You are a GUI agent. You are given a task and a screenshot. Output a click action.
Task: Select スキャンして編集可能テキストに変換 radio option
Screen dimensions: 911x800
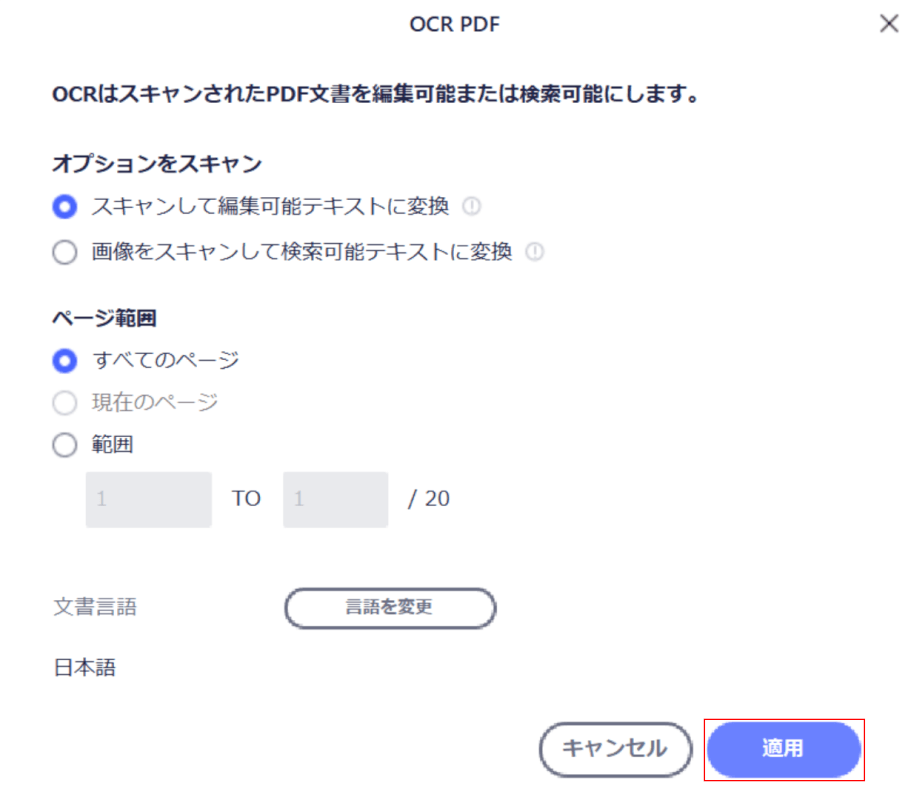pyautogui.click(x=65, y=207)
